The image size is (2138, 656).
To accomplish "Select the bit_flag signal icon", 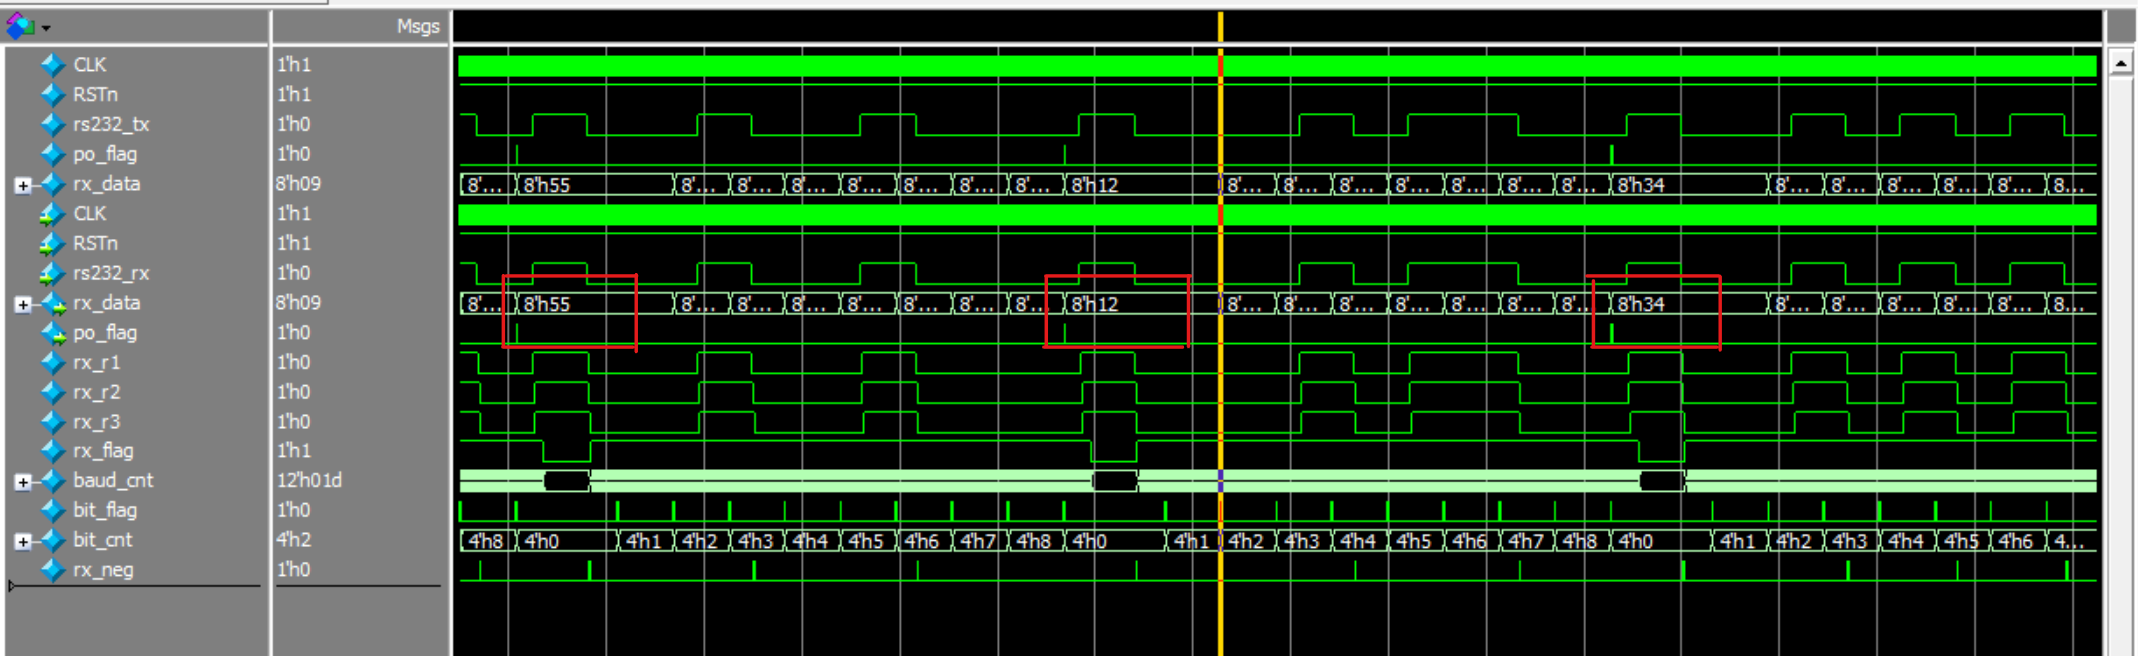I will pos(53,510).
